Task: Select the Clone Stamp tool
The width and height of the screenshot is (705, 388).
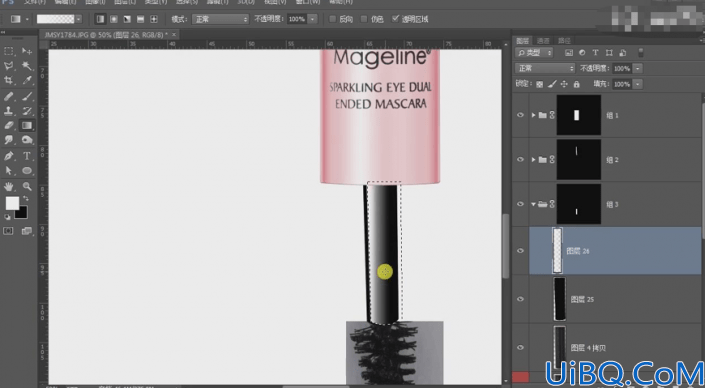Action: pyautogui.click(x=9, y=111)
